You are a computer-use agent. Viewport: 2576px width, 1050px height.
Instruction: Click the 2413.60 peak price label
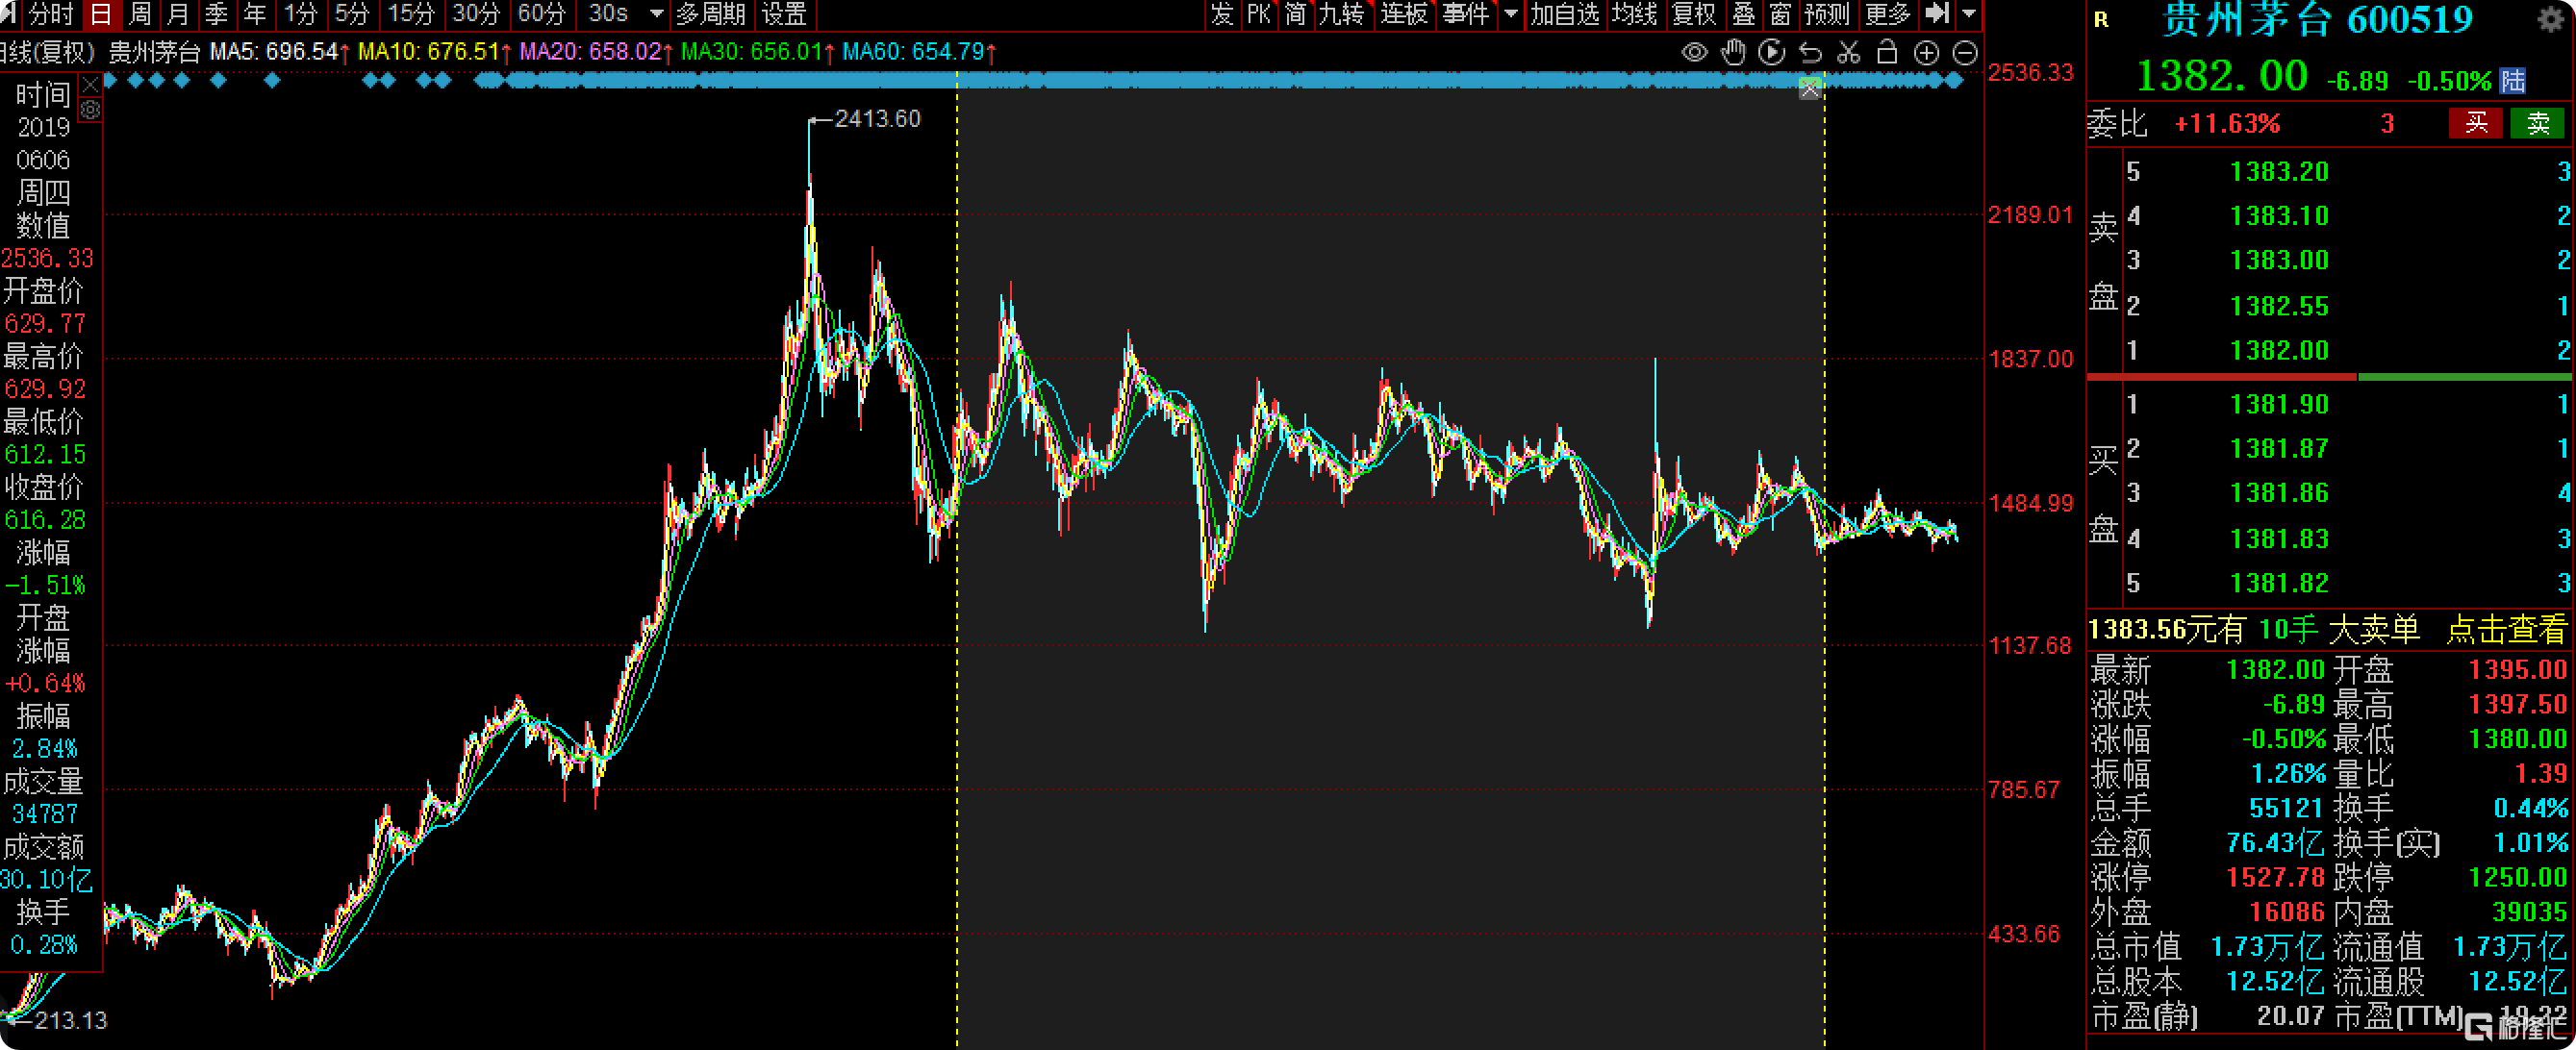877,119
